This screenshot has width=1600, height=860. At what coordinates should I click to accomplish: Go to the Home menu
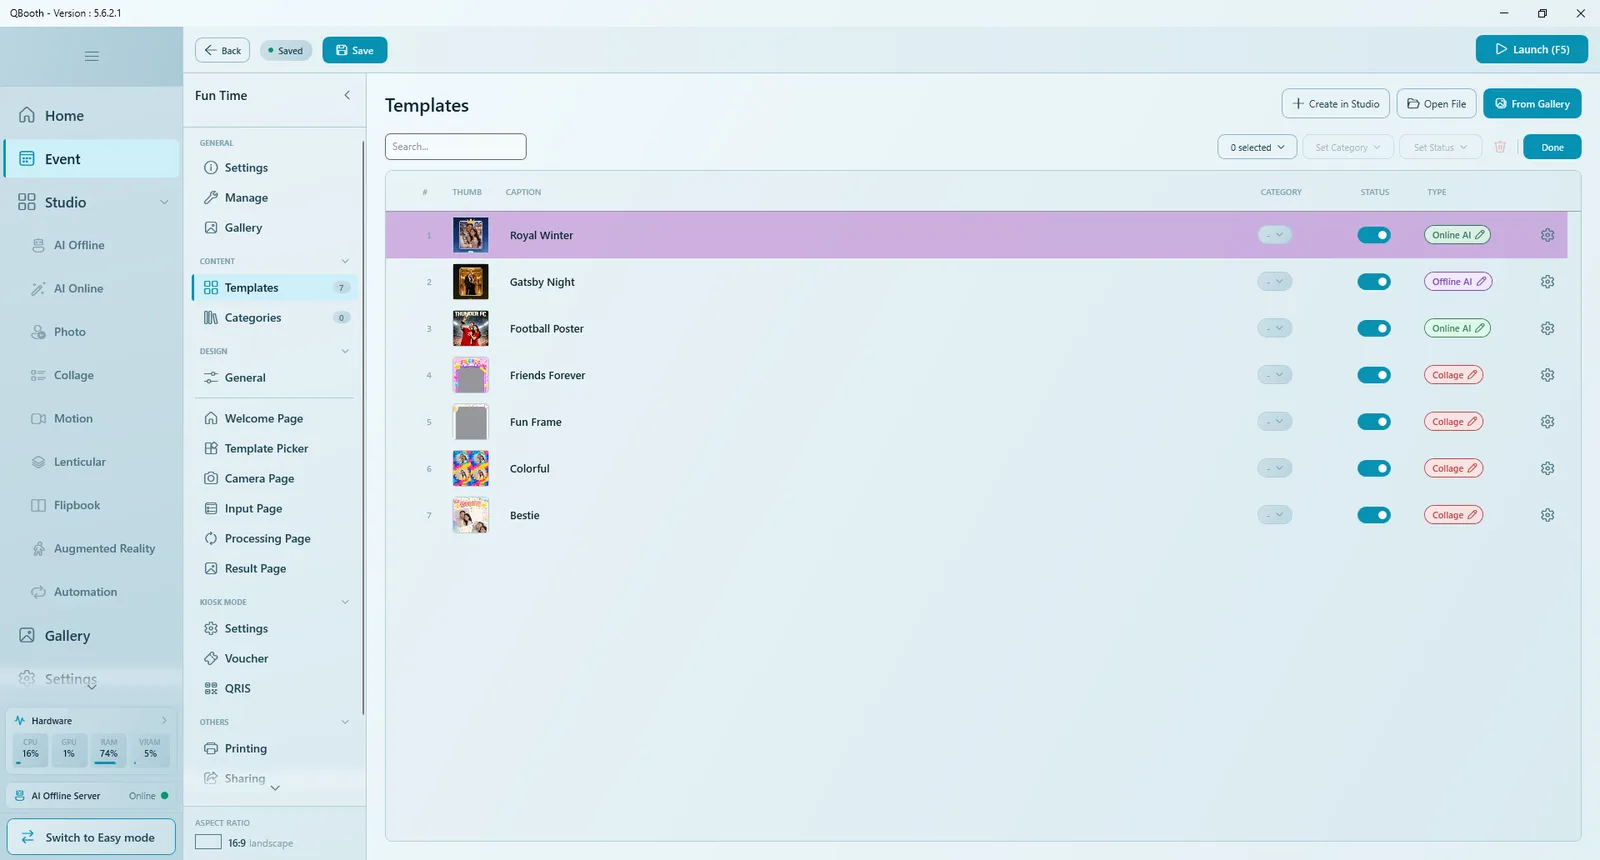click(x=93, y=116)
